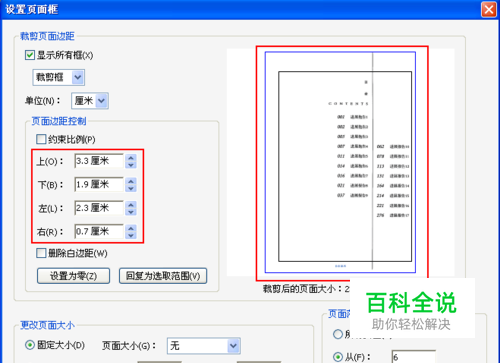This screenshot has height=363, width=500.
Task: Select the 从(F) page range radio button
Action: coord(338,357)
